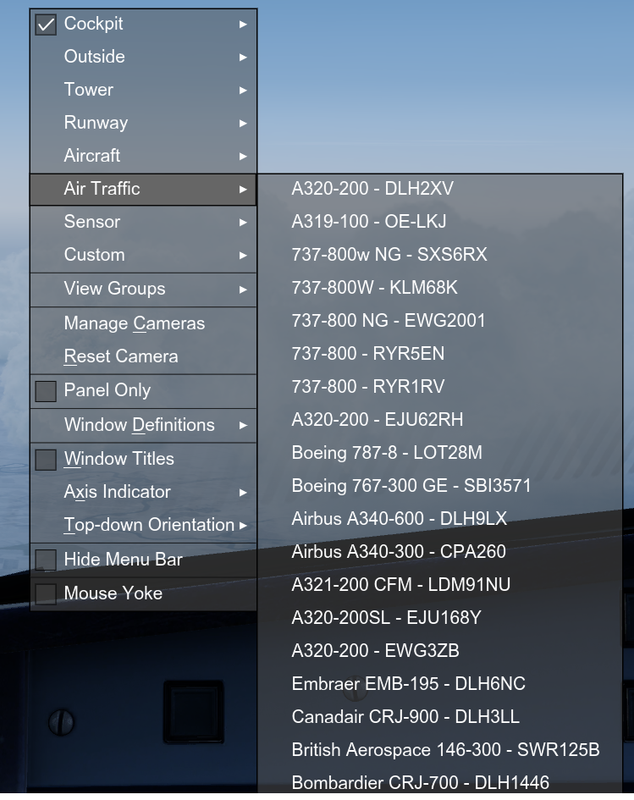Choose Manage Cameras from the menu
This screenshot has height=800, width=634.
point(143,323)
